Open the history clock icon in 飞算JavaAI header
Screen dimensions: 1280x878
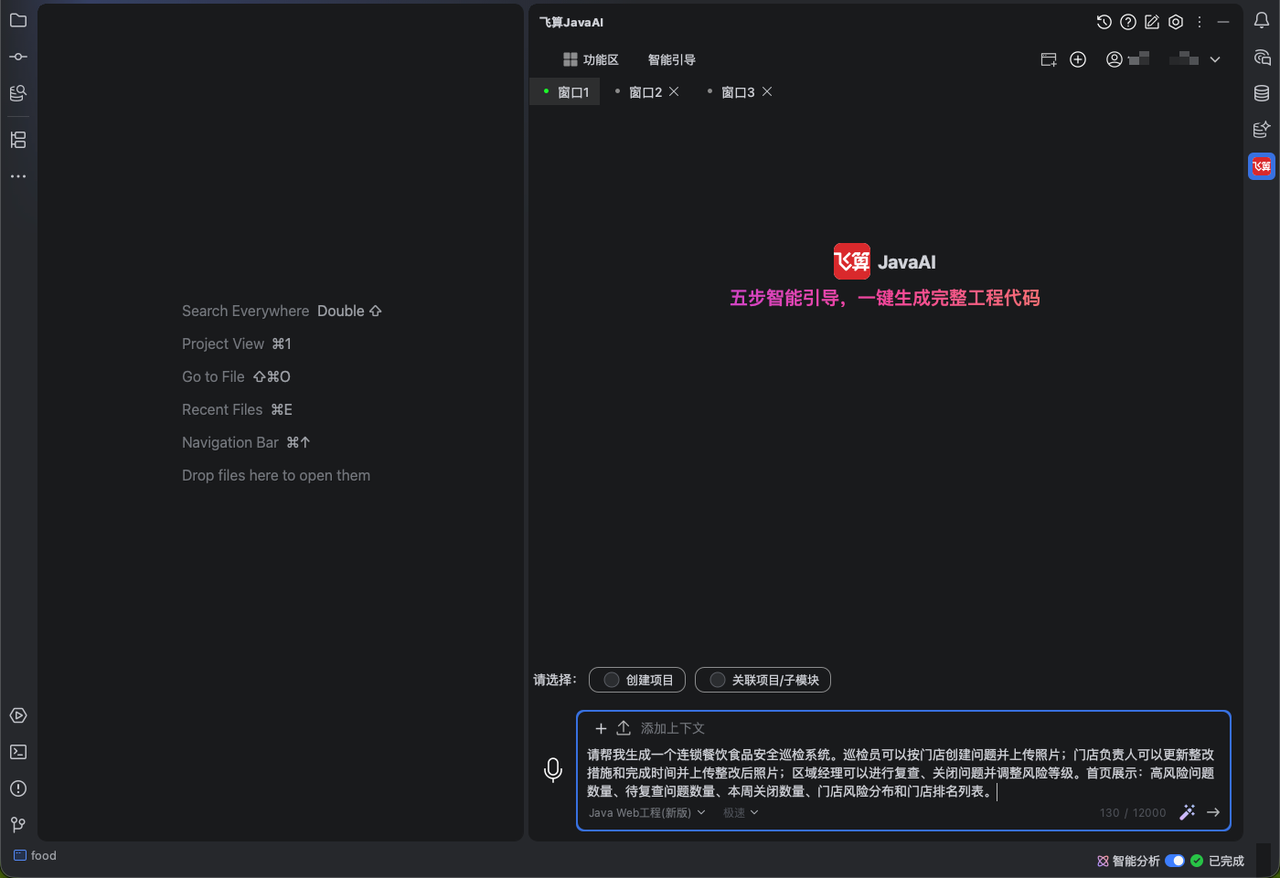click(1104, 22)
